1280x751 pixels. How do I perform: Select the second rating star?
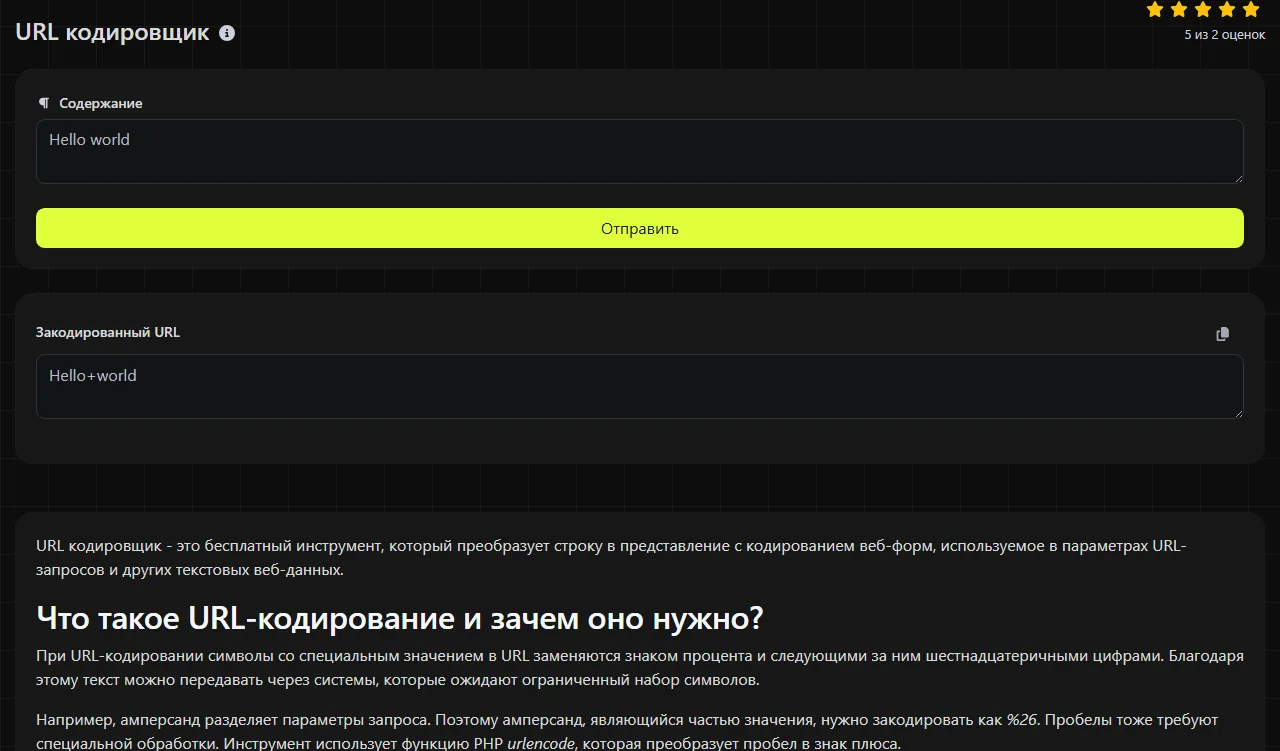click(1179, 10)
